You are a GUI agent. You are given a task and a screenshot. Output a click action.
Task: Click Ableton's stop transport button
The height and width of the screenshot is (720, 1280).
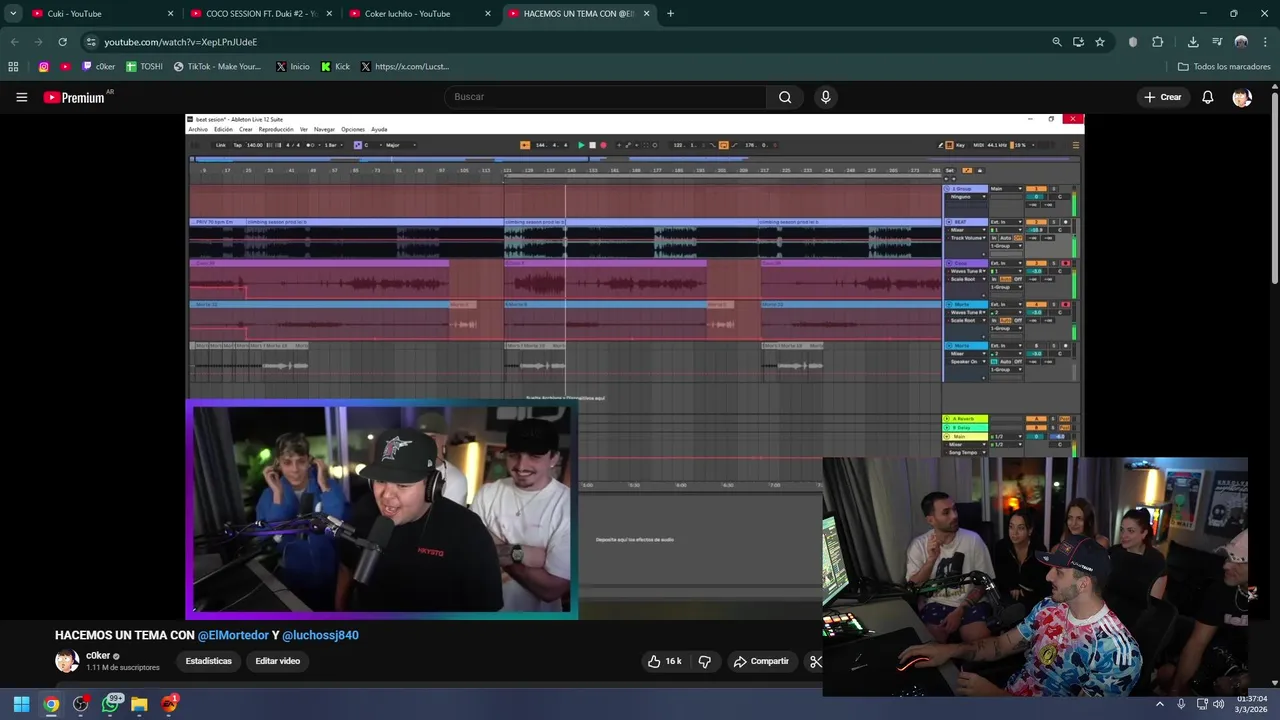592,145
